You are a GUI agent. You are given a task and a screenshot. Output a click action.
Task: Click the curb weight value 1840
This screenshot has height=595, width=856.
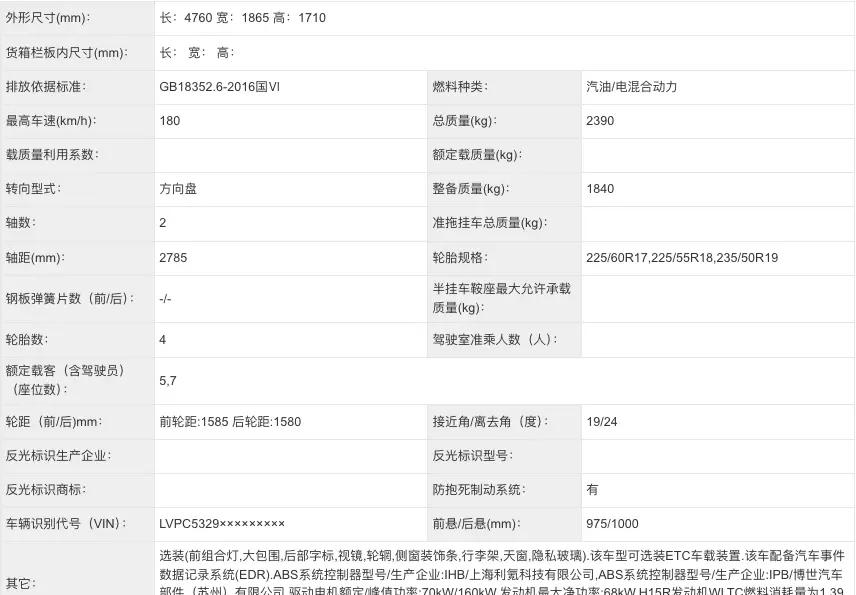tap(600, 189)
